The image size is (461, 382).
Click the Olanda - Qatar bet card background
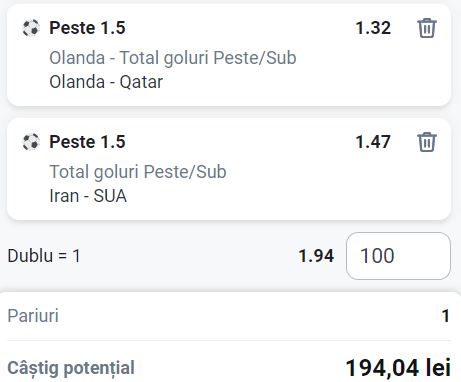tap(229, 55)
